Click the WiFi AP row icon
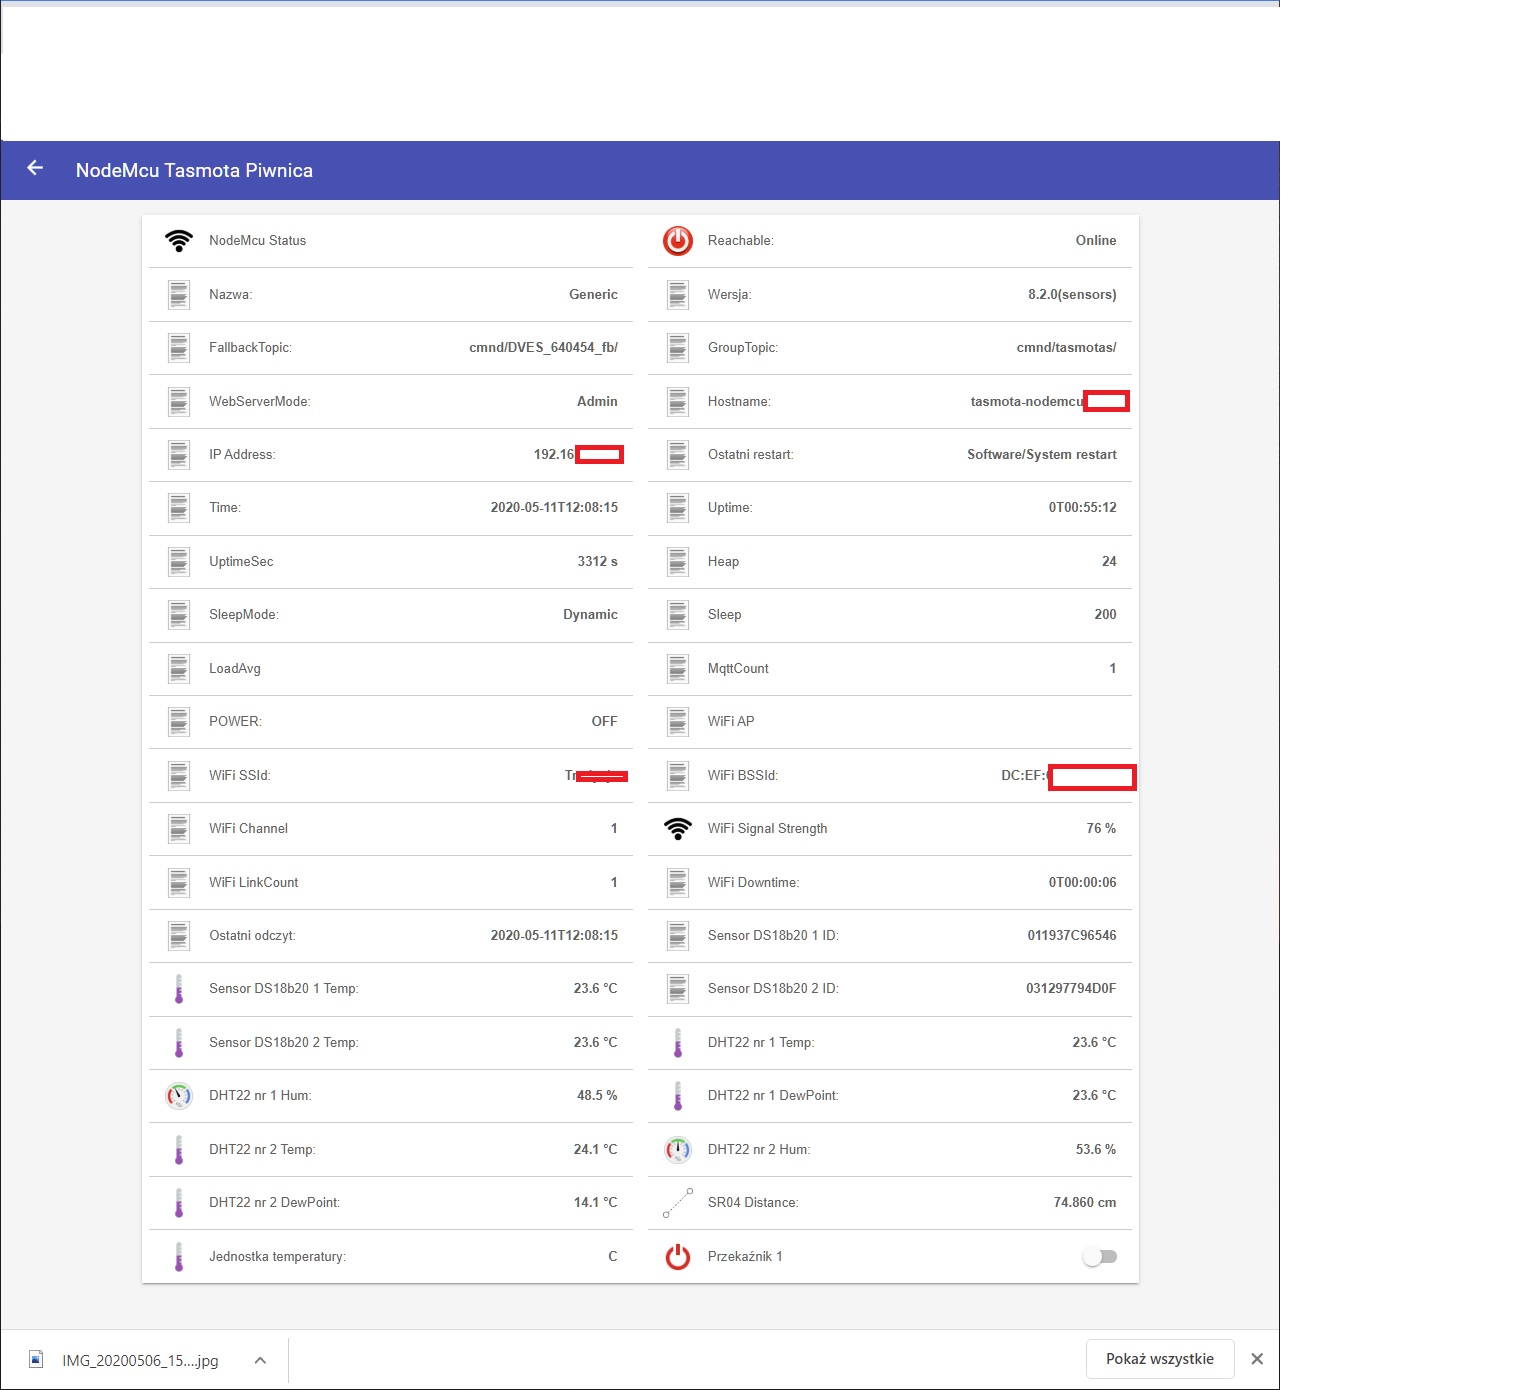The height and width of the screenshot is (1390, 1536). click(x=678, y=722)
